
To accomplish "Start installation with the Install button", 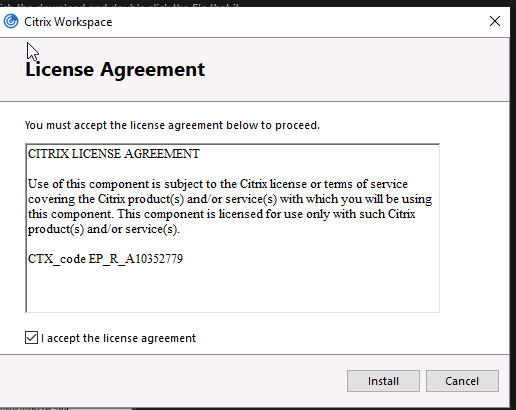I will [x=383, y=381].
